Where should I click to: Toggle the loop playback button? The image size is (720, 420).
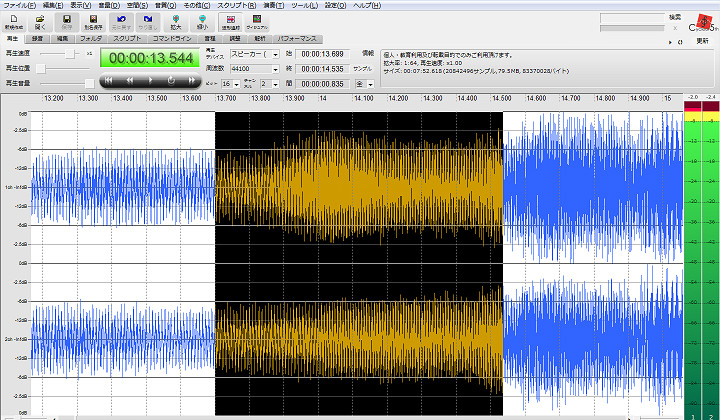tap(171, 79)
